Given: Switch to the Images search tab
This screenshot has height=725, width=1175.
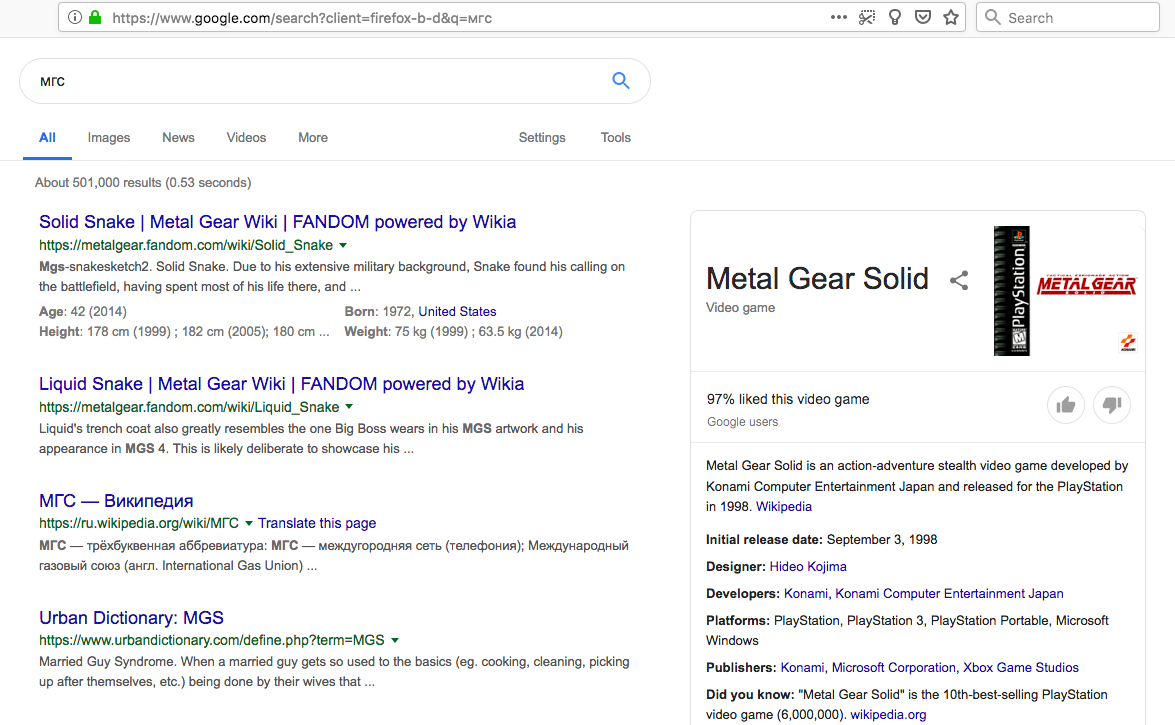Looking at the screenshot, I should pos(109,137).
